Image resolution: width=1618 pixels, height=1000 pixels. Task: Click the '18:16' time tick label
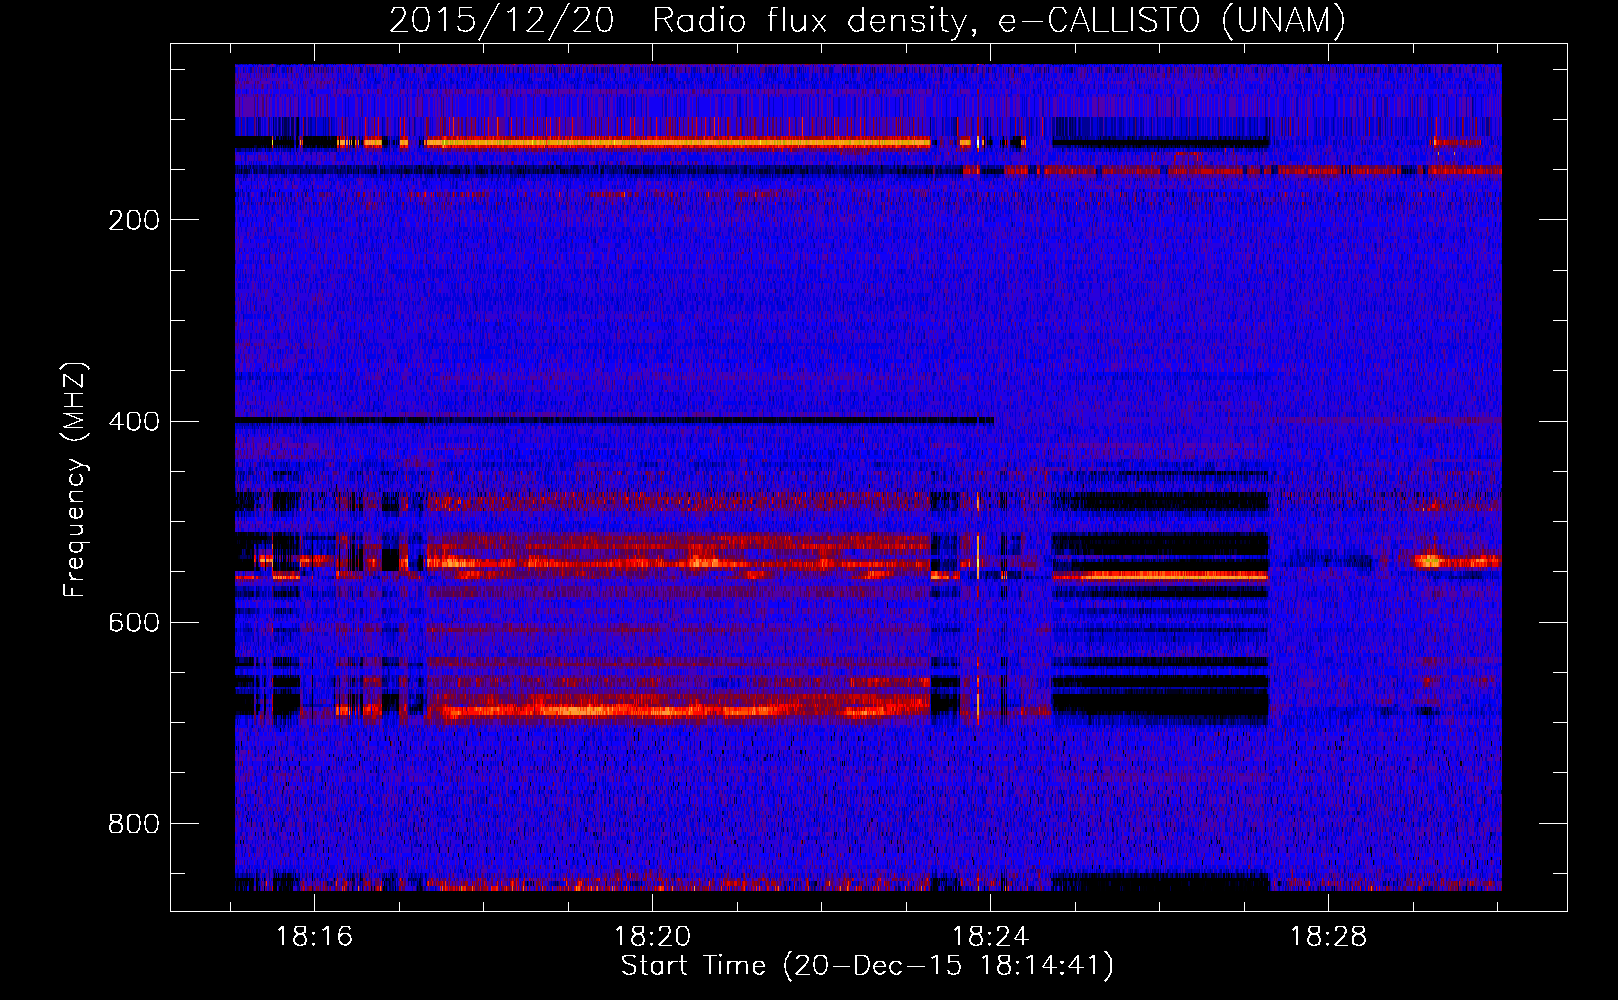point(315,937)
